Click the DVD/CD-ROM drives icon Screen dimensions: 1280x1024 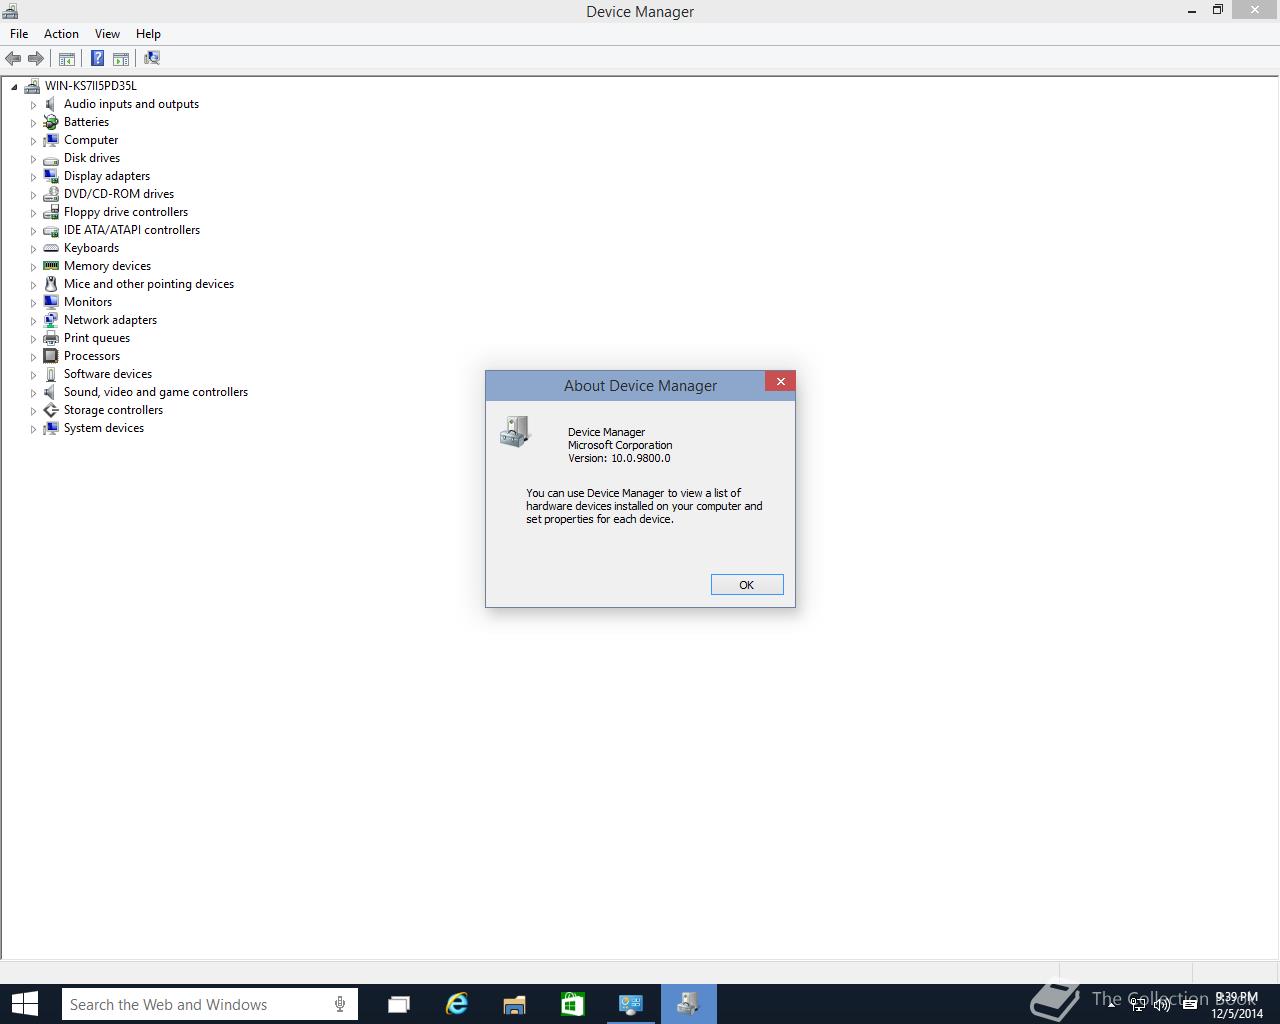coord(51,194)
